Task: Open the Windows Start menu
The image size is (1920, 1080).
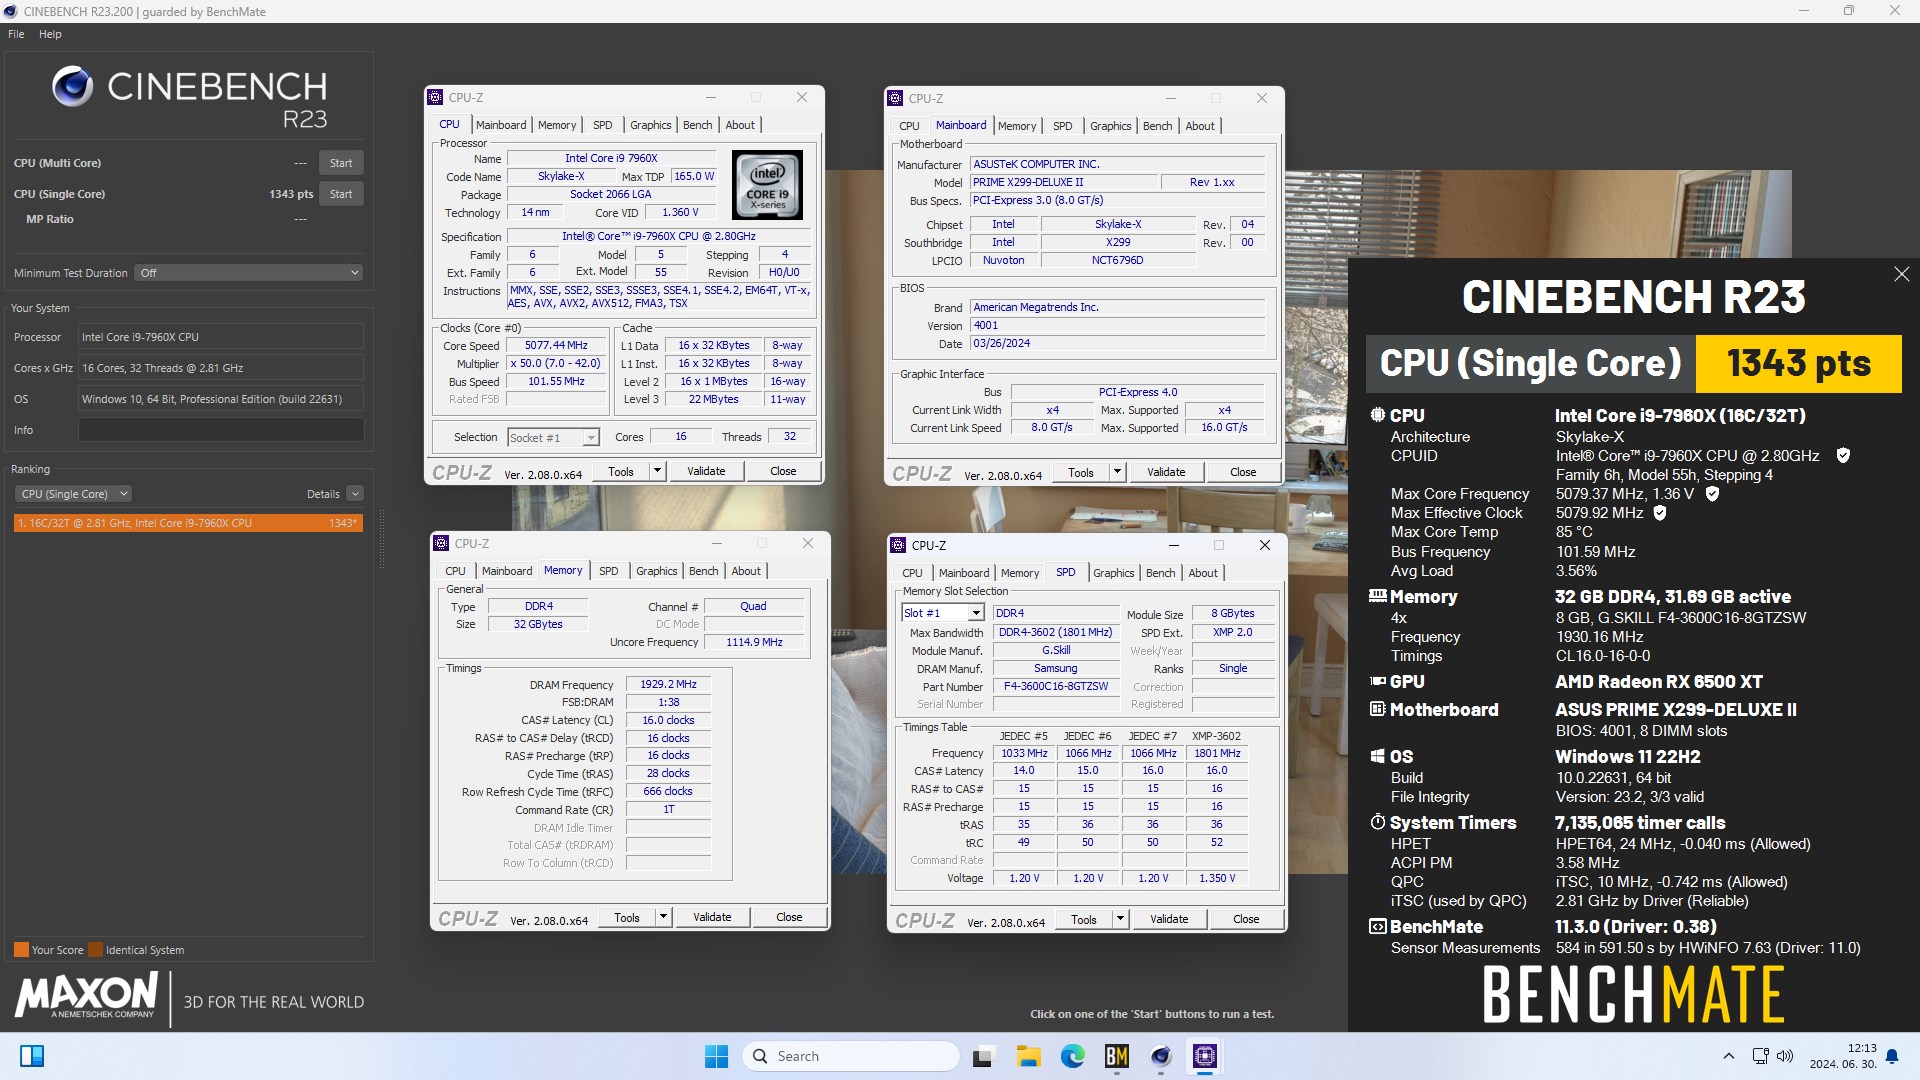Action: tap(716, 1056)
